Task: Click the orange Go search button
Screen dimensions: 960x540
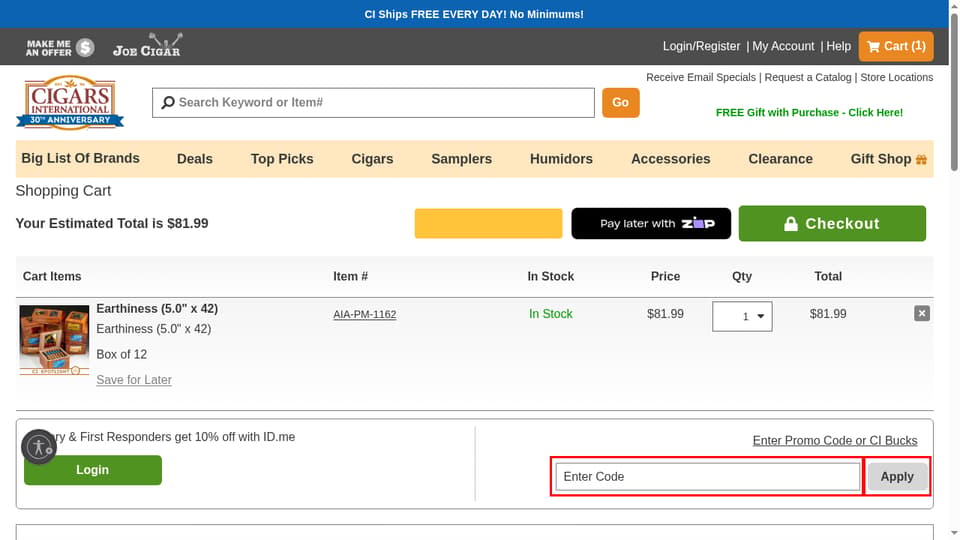Action: coord(620,103)
